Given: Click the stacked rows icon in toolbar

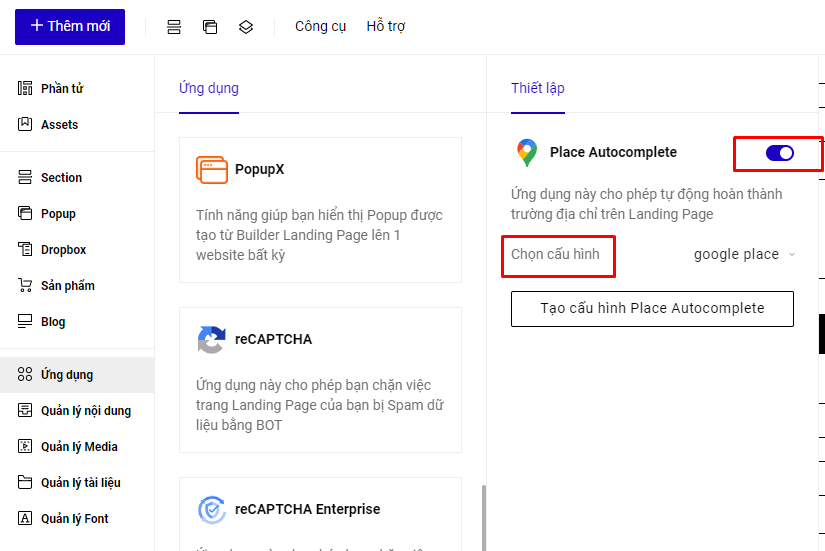Looking at the screenshot, I should point(174,27).
